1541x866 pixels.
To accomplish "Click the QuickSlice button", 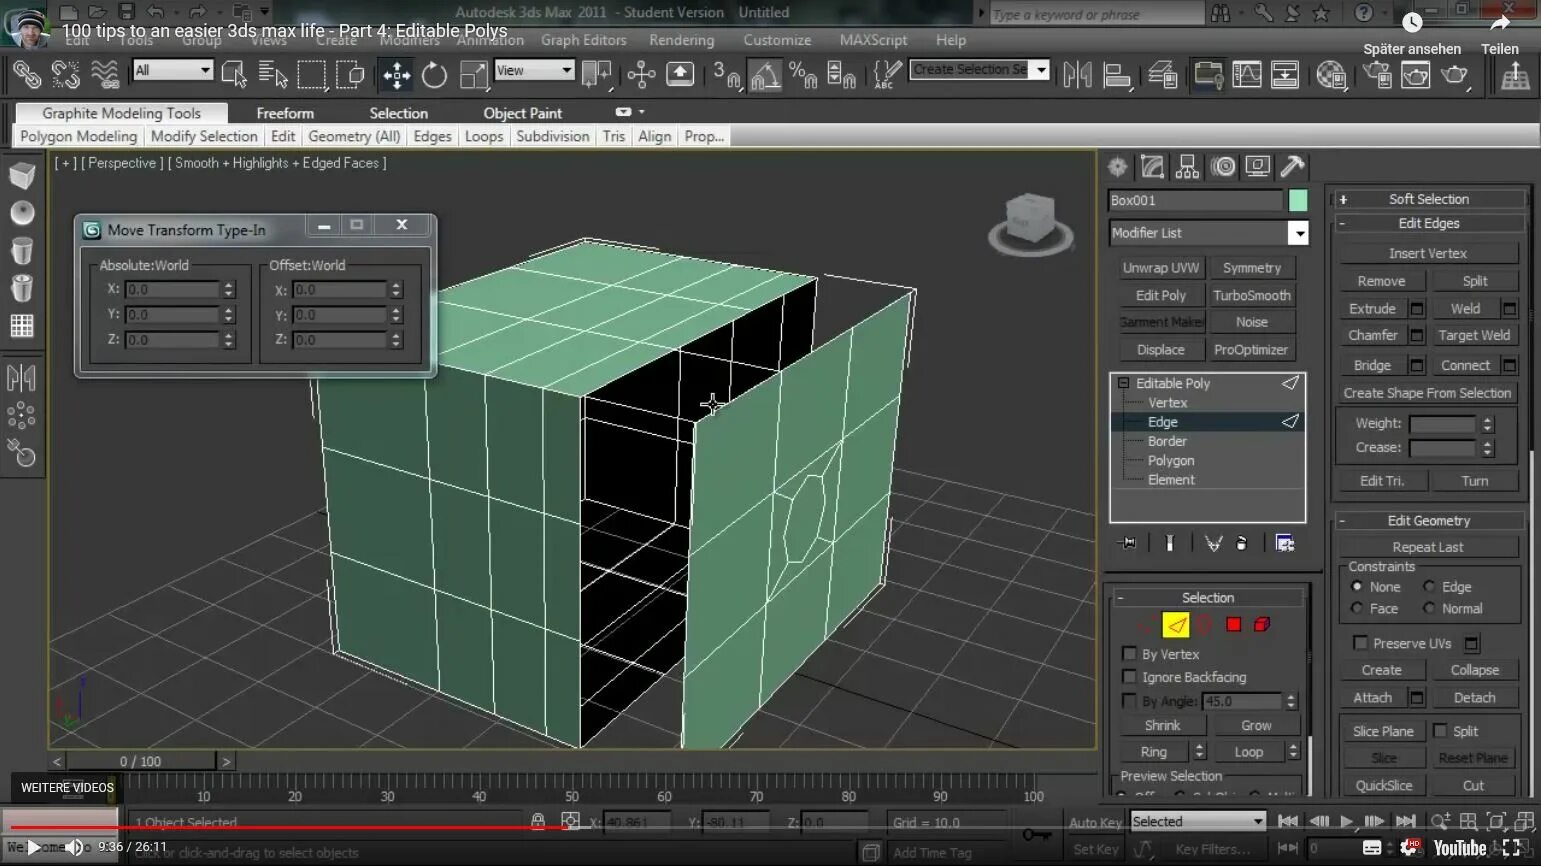I will (1383, 785).
